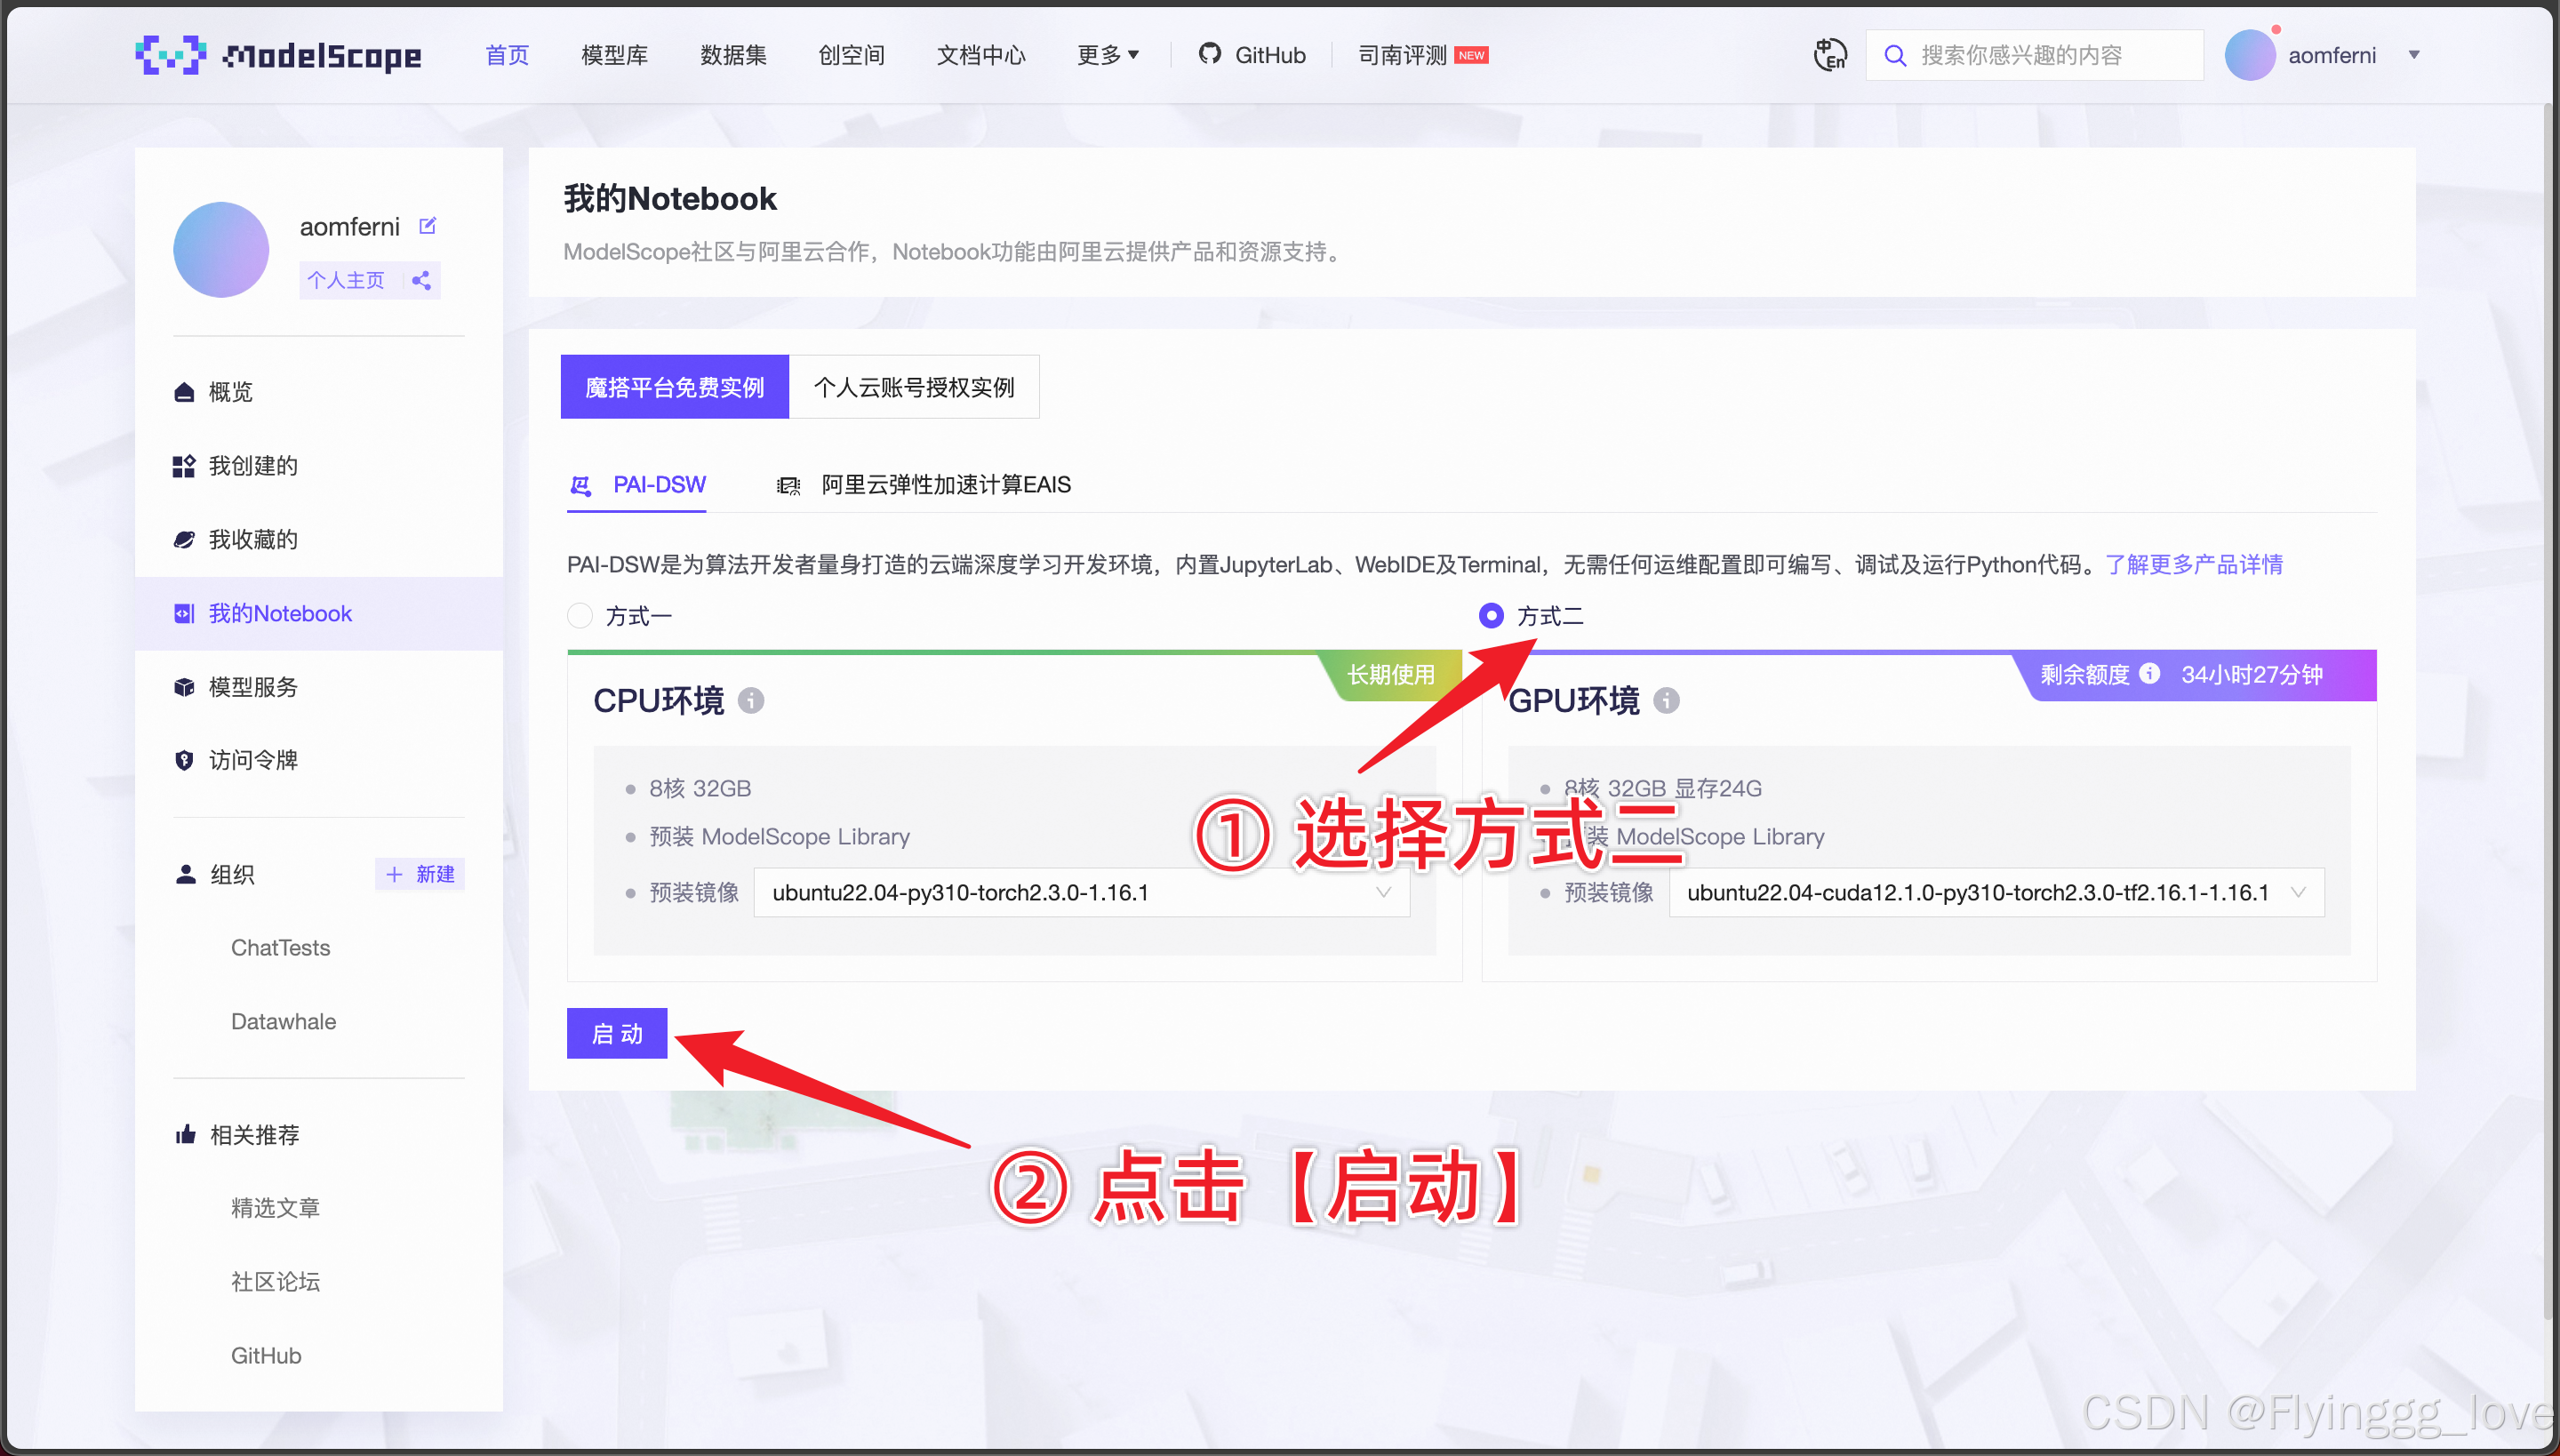
Task: Select the 方式一 radio button
Action: click(x=580, y=616)
